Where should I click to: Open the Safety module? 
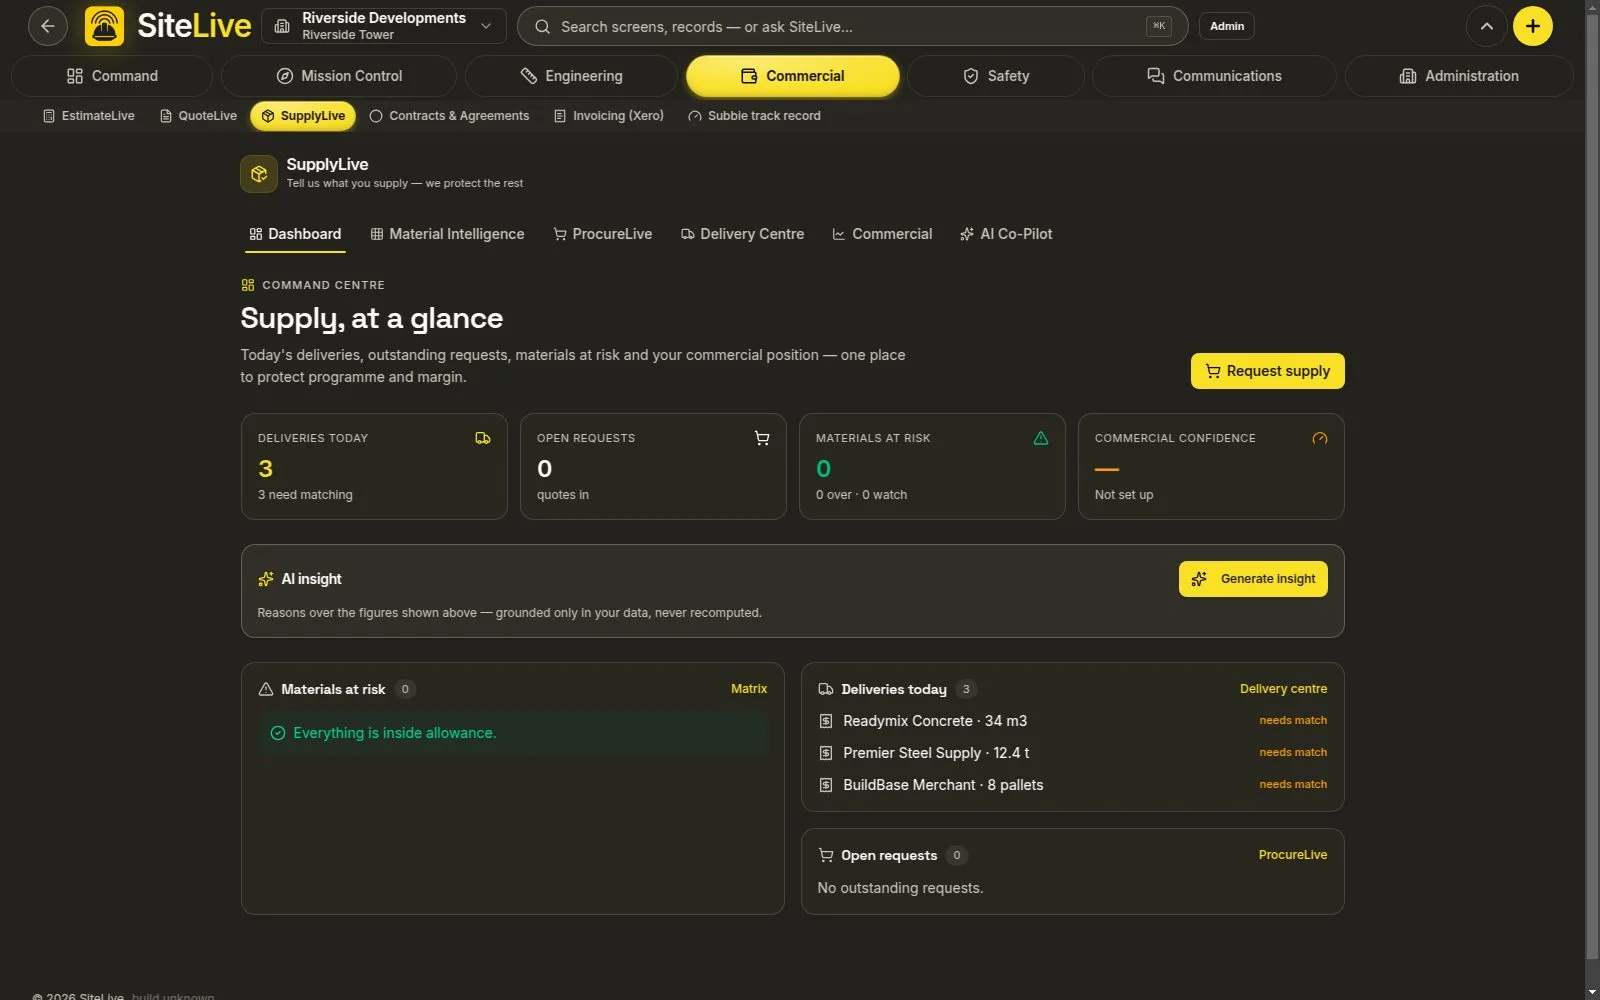[995, 76]
